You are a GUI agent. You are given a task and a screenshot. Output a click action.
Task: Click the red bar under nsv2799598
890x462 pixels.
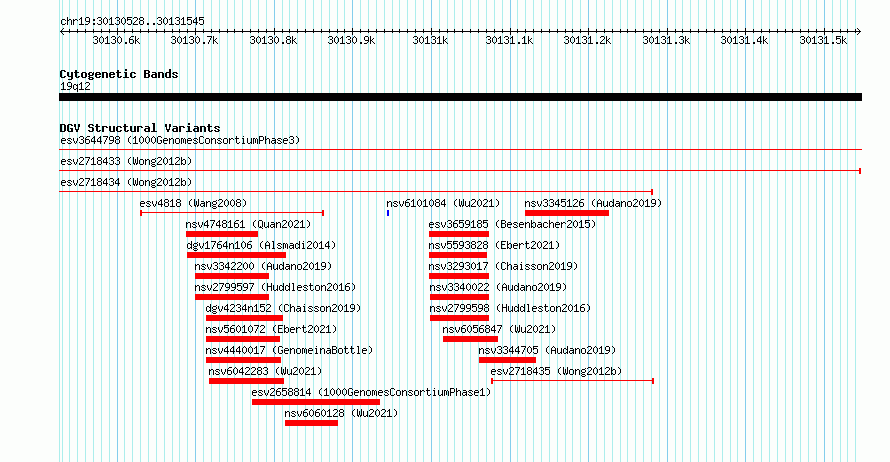click(460, 318)
